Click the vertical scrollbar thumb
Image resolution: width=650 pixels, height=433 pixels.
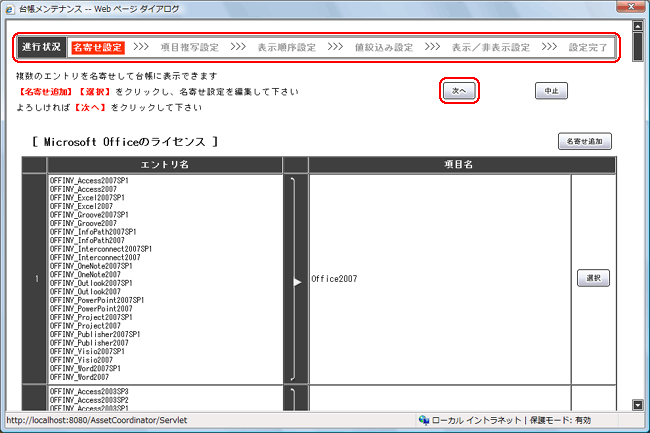(638, 46)
